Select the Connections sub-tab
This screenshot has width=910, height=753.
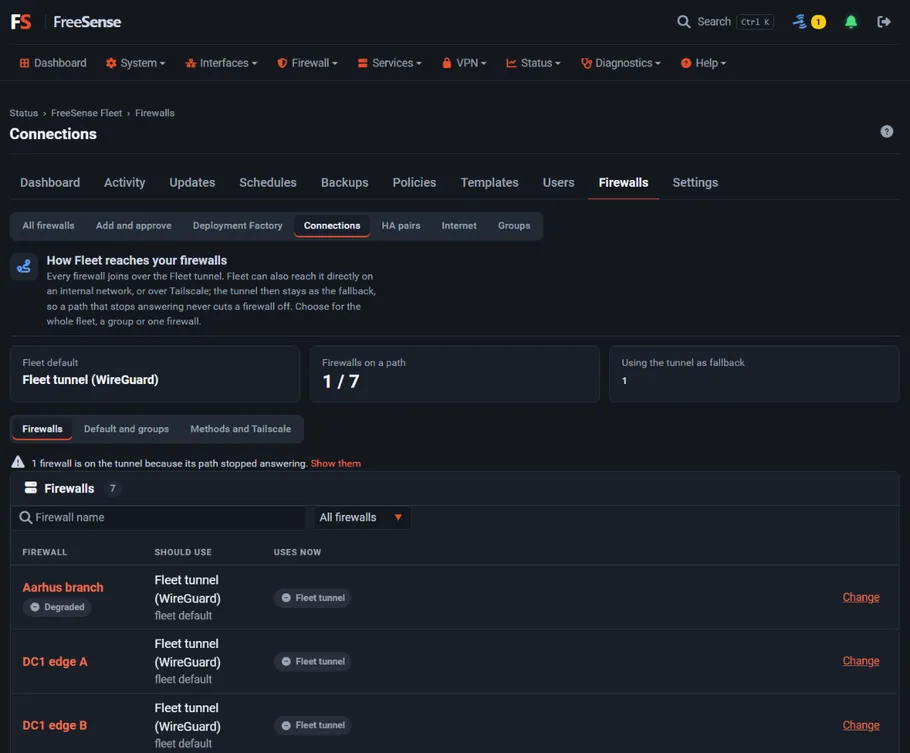pyautogui.click(x=332, y=225)
